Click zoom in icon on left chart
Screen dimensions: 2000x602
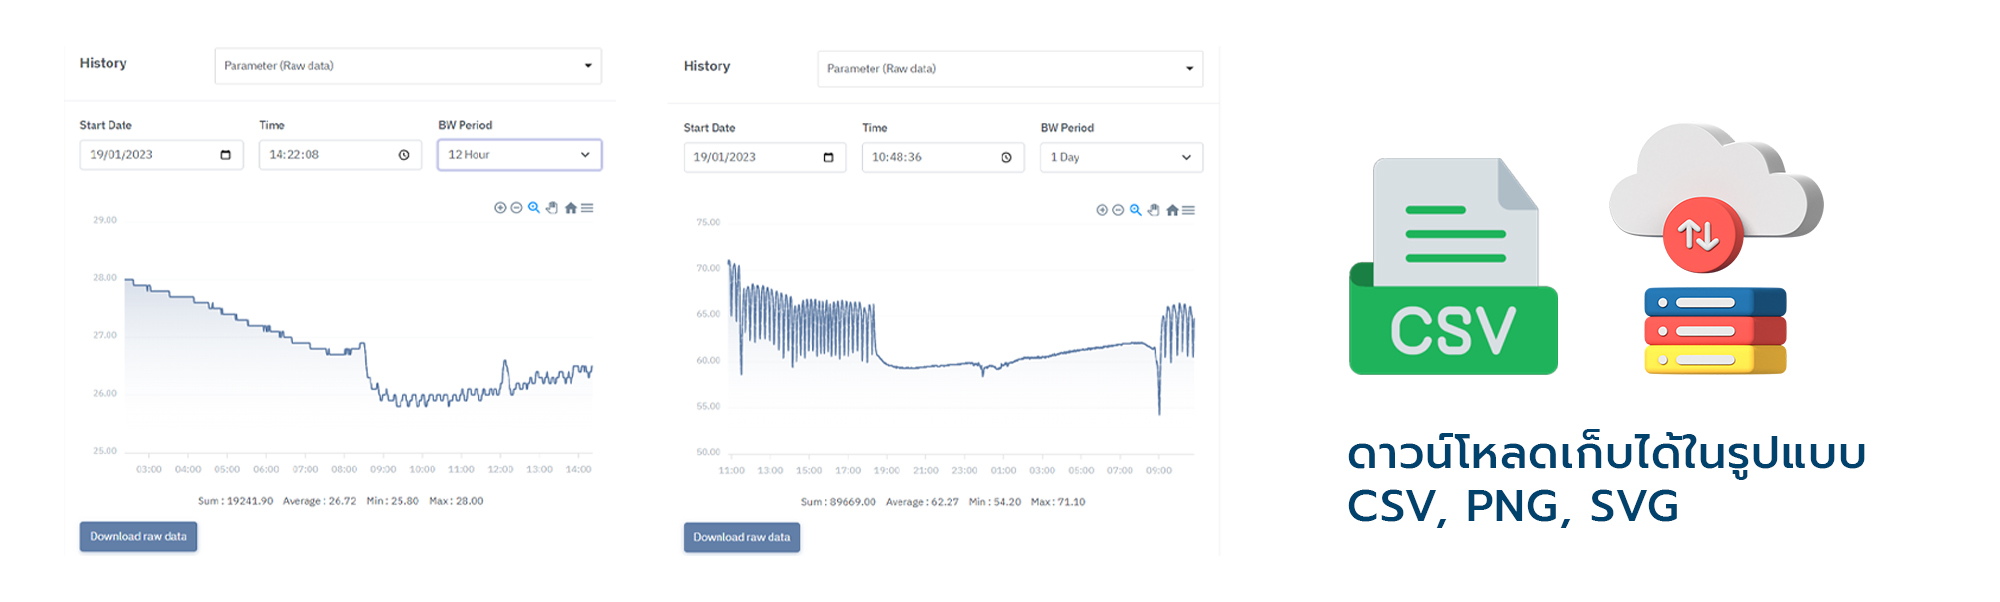pos(500,208)
